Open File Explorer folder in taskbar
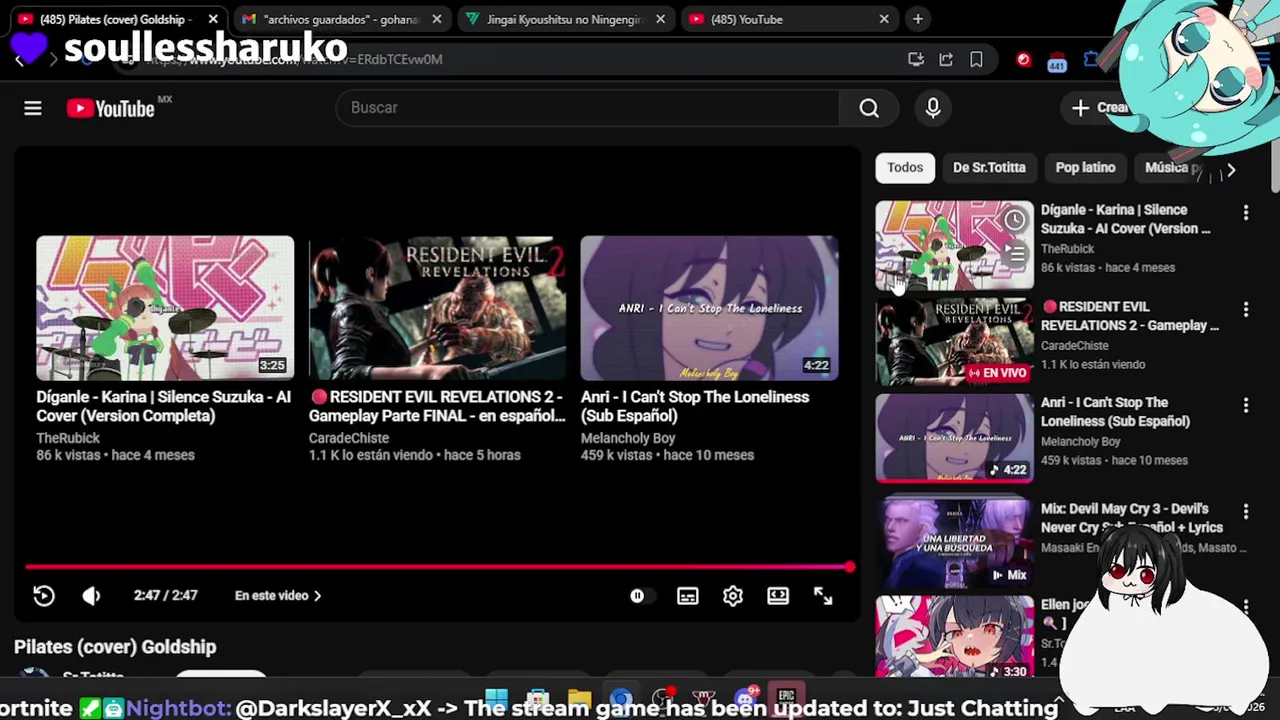The width and height of the screenshot is (1280, 720). click(580, 698)
